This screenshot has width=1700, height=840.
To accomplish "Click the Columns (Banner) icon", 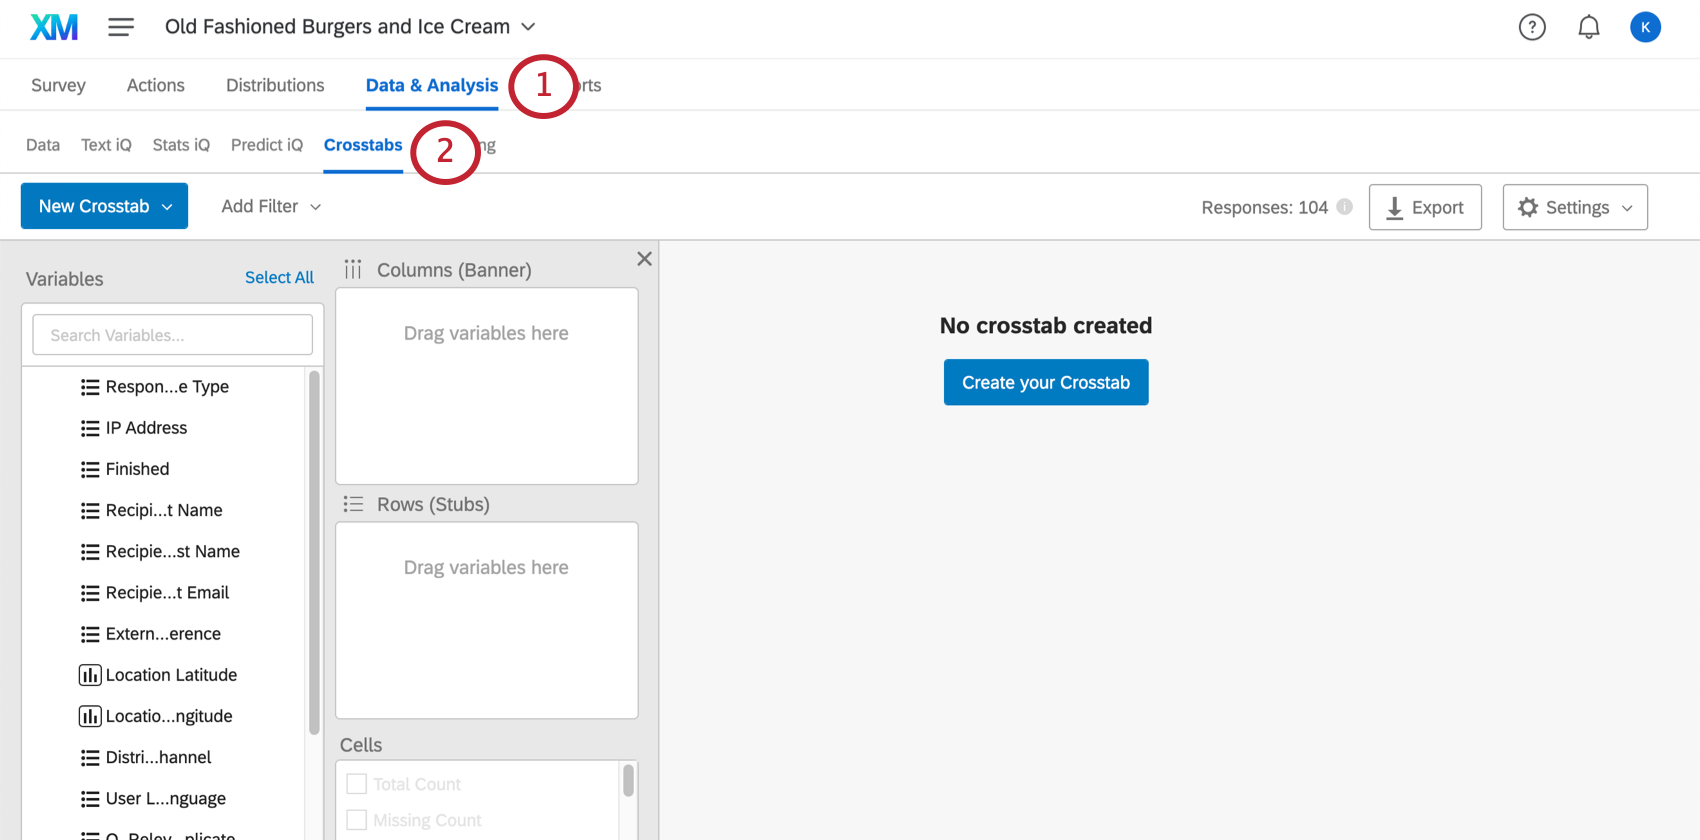I will click(x=353, y=269).
